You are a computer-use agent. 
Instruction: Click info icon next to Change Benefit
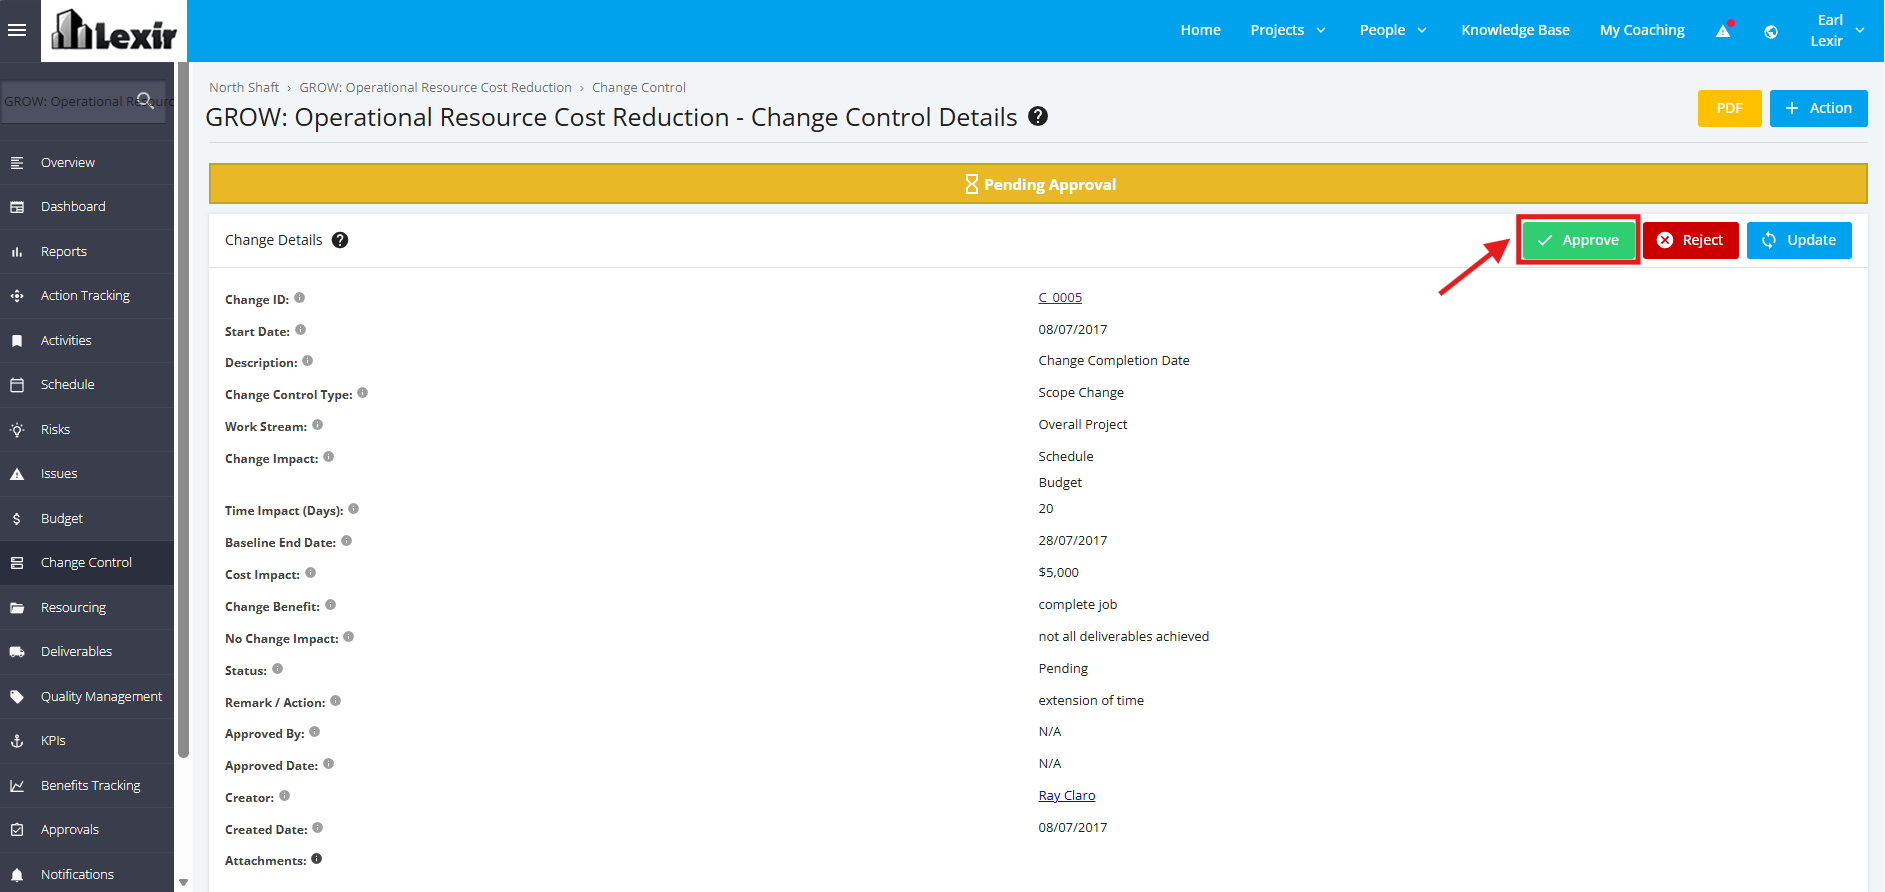pos(330,605)
